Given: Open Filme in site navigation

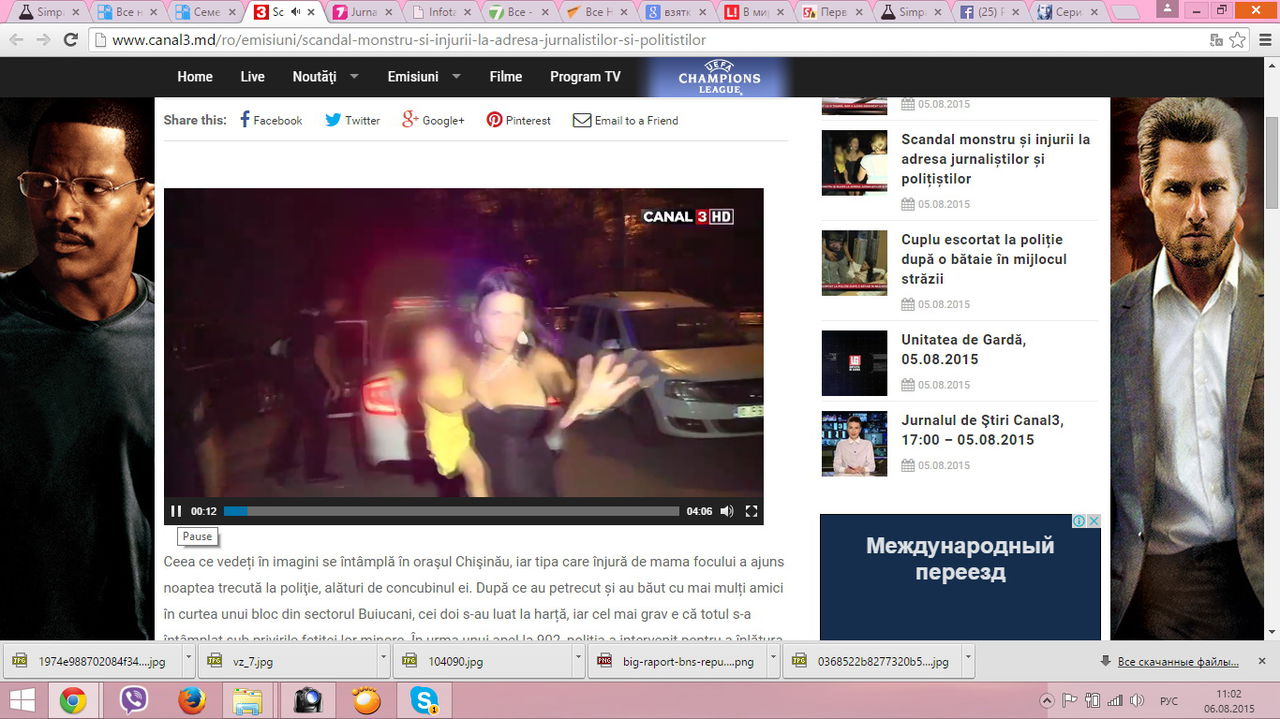Looking at the screenshot, I should point(506,77).
